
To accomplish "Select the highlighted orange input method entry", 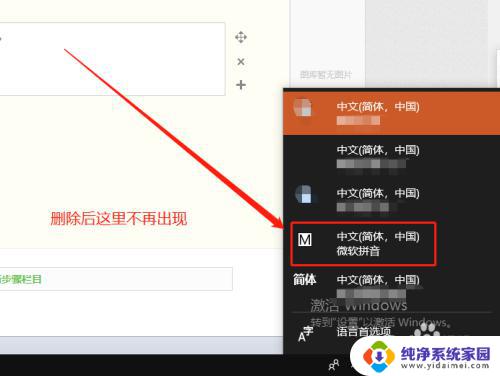I will (x=391, y=112).
